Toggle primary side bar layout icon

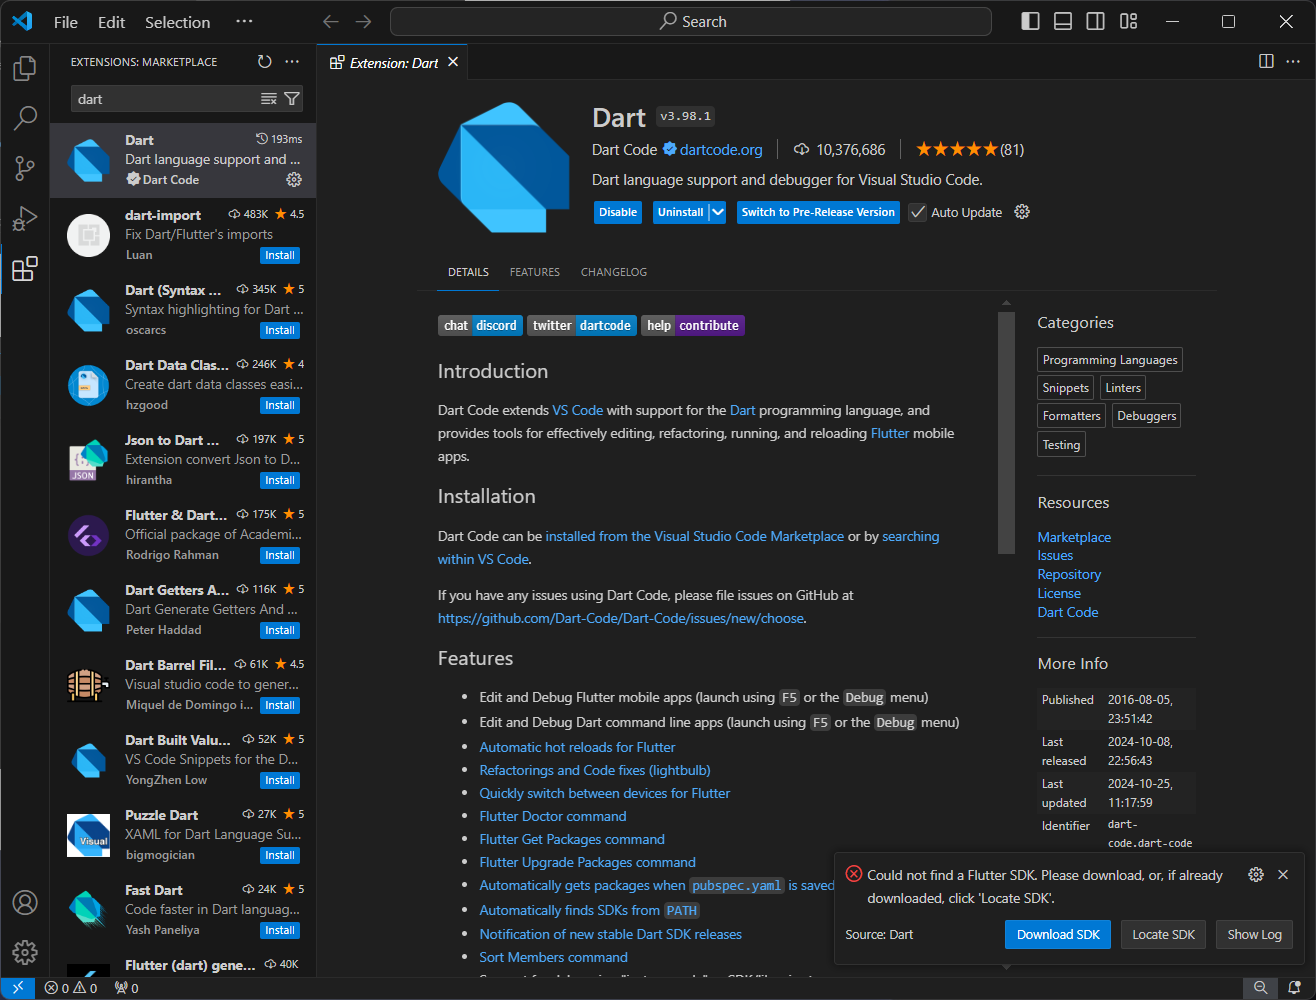click(x=1030, y=22)
